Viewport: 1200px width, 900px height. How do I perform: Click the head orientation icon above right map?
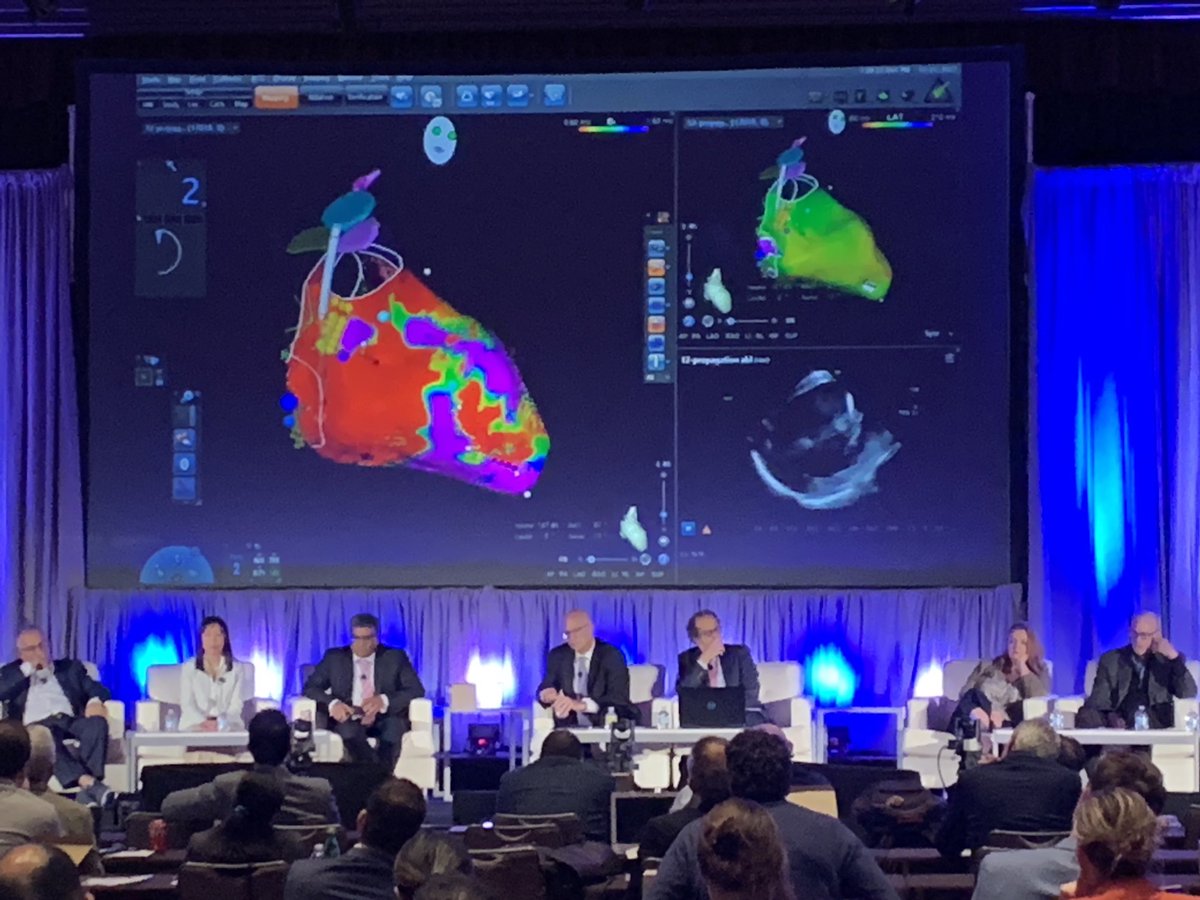pos(837,122)
